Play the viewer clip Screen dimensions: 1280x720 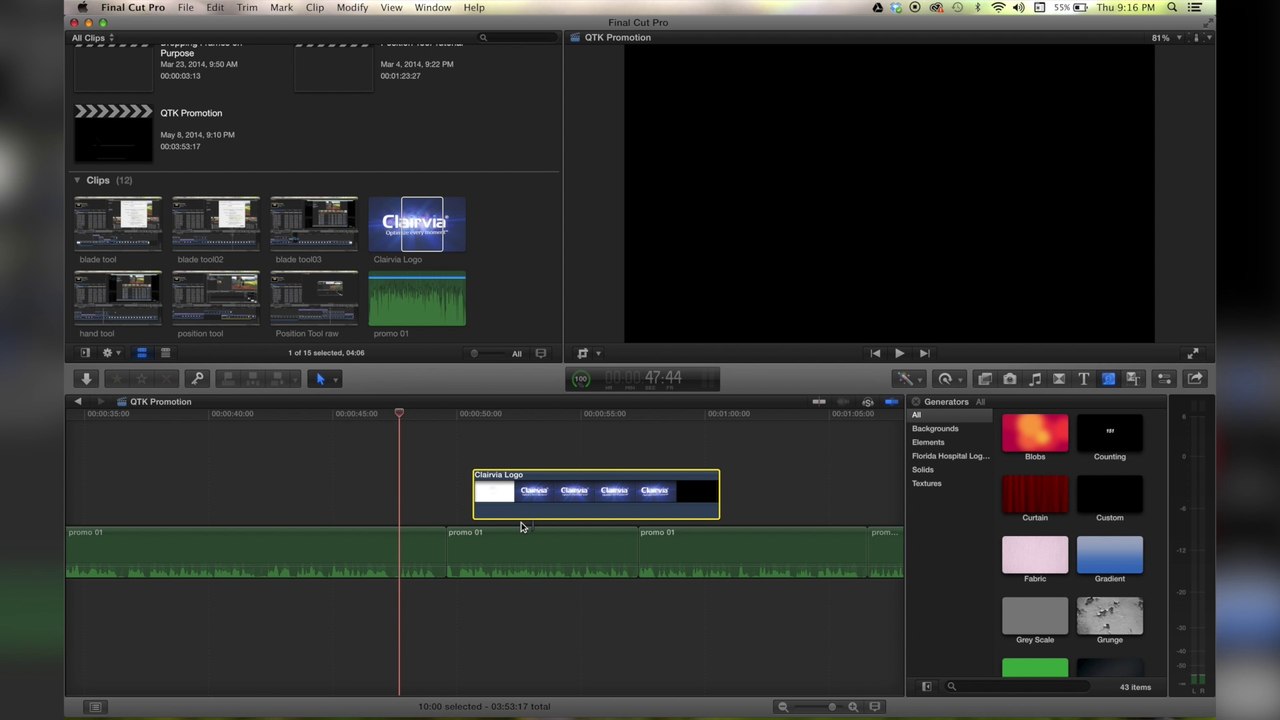pyautogui.click(x=899, y=353)
